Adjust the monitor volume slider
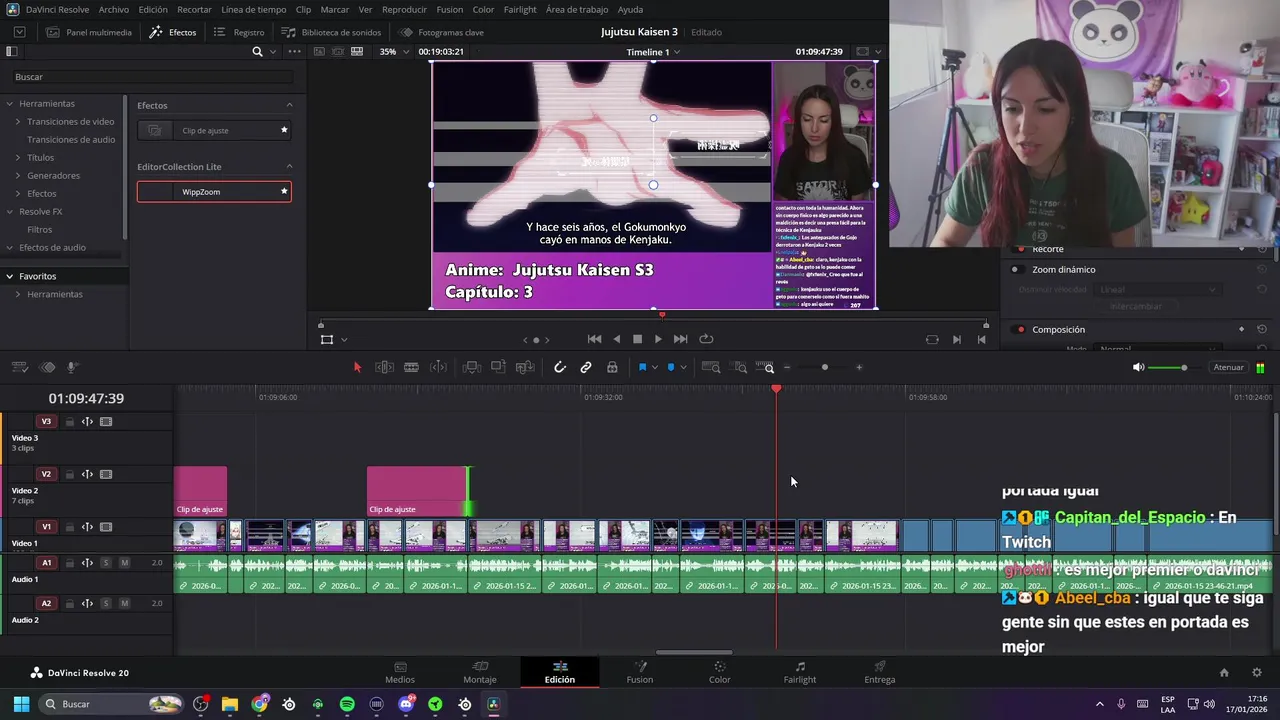1280x720 pixels. coord(1184,367)
